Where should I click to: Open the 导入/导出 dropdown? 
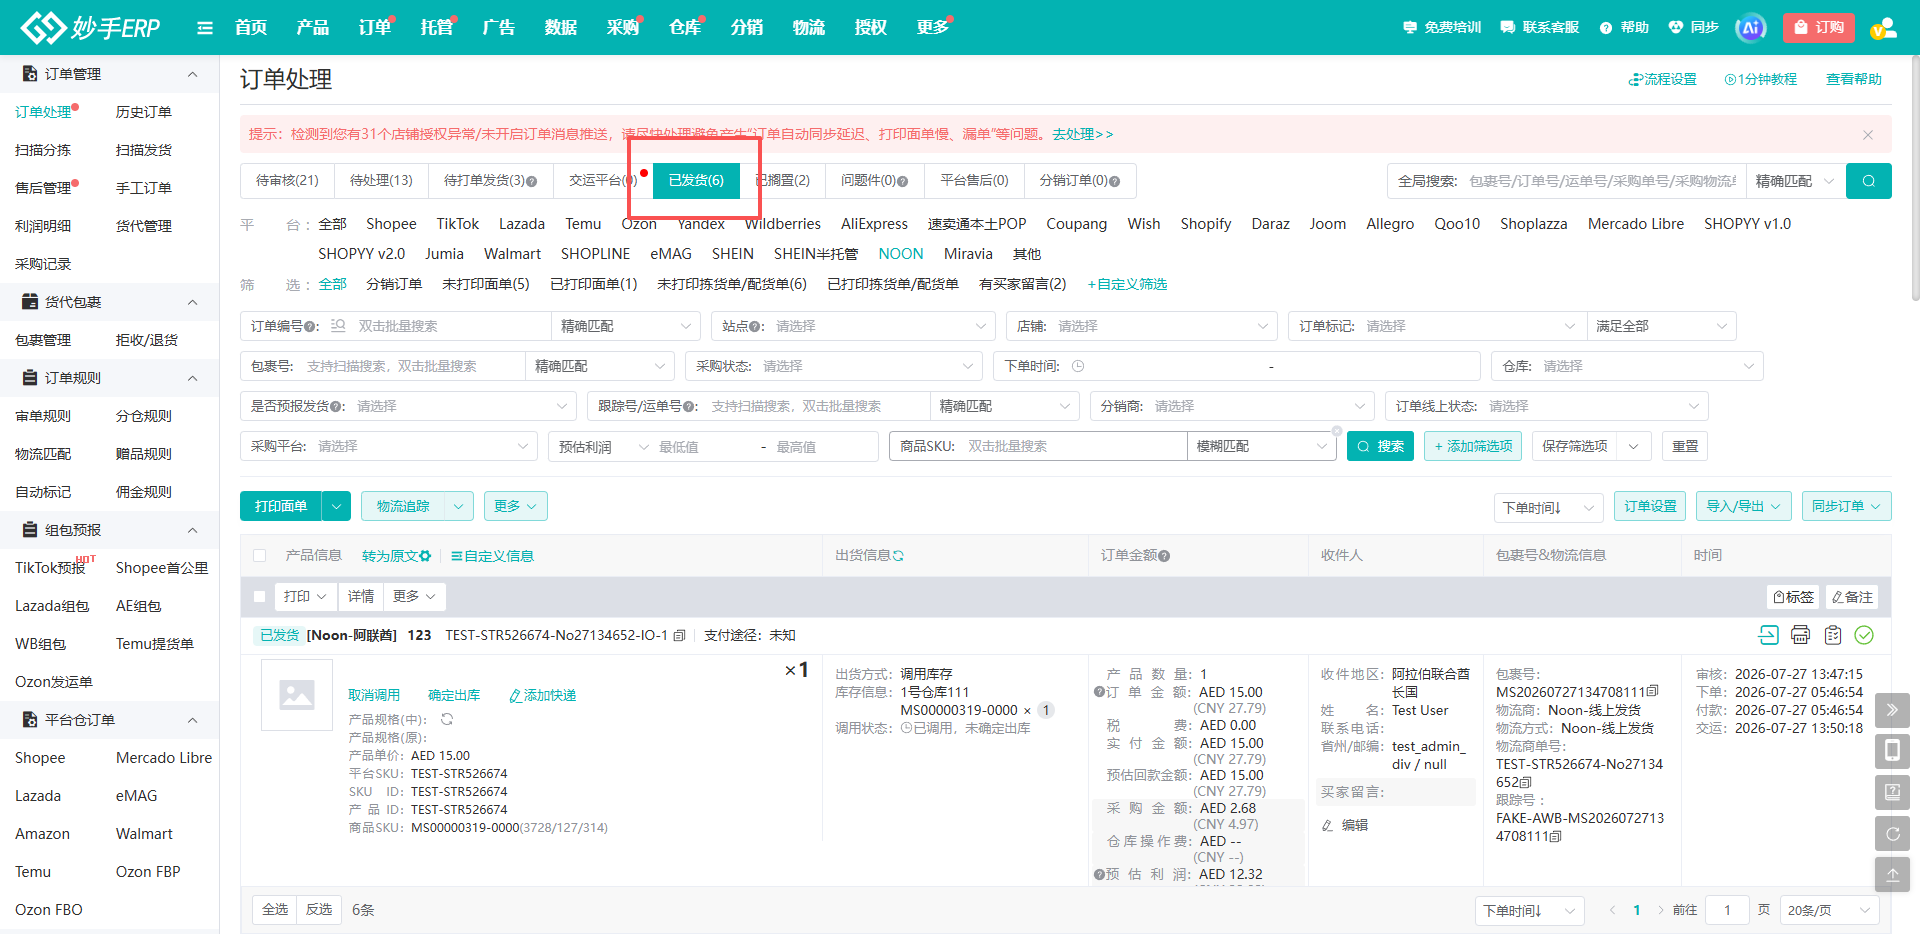(x=1744, y=507)
